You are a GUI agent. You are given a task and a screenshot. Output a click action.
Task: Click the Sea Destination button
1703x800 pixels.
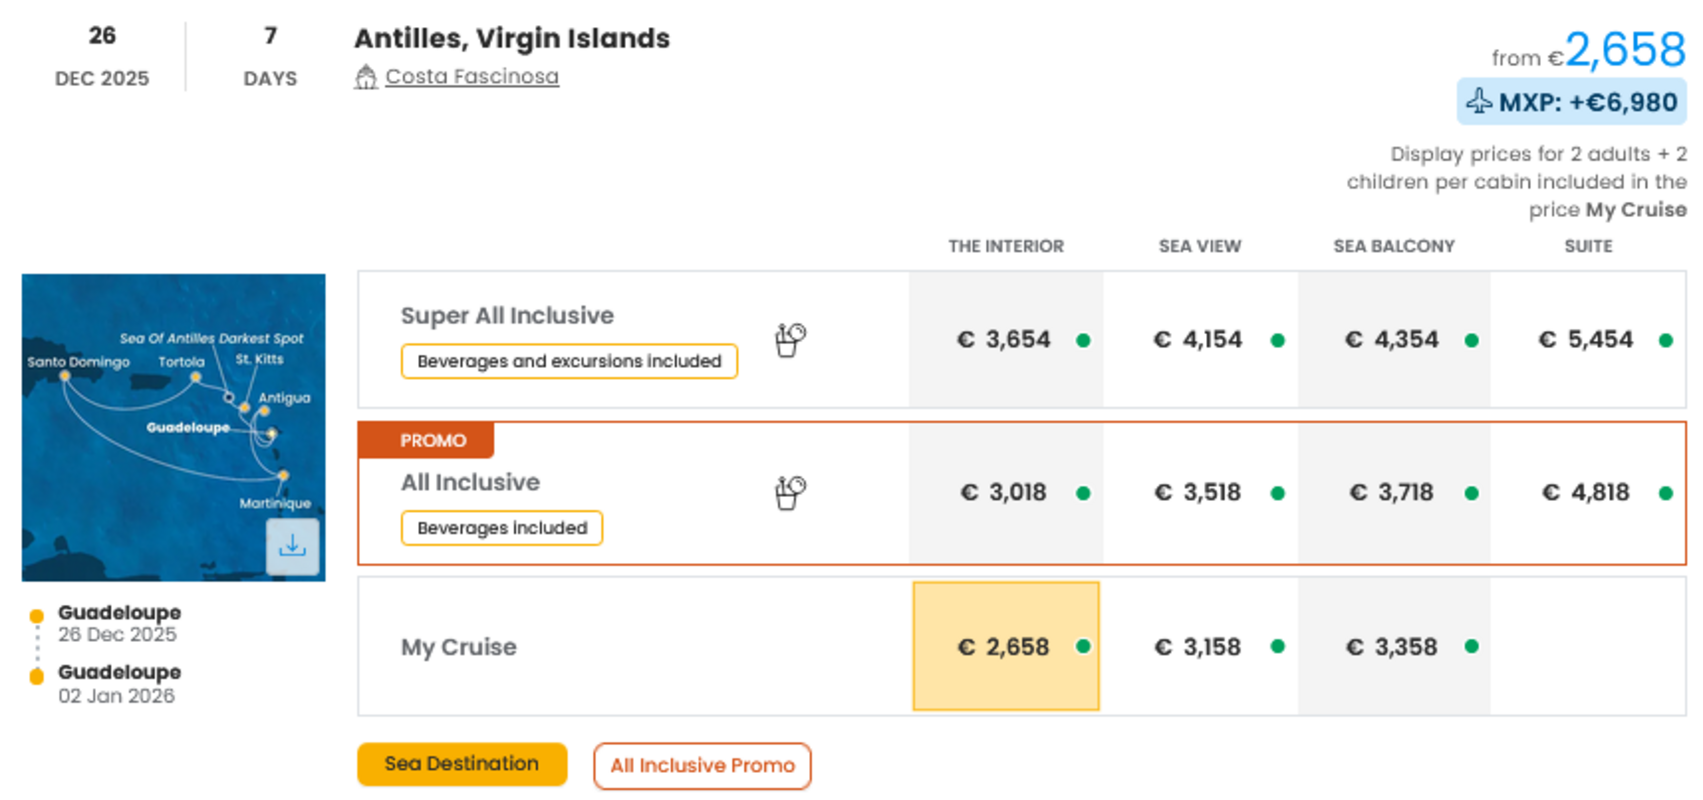coord(462,764)
